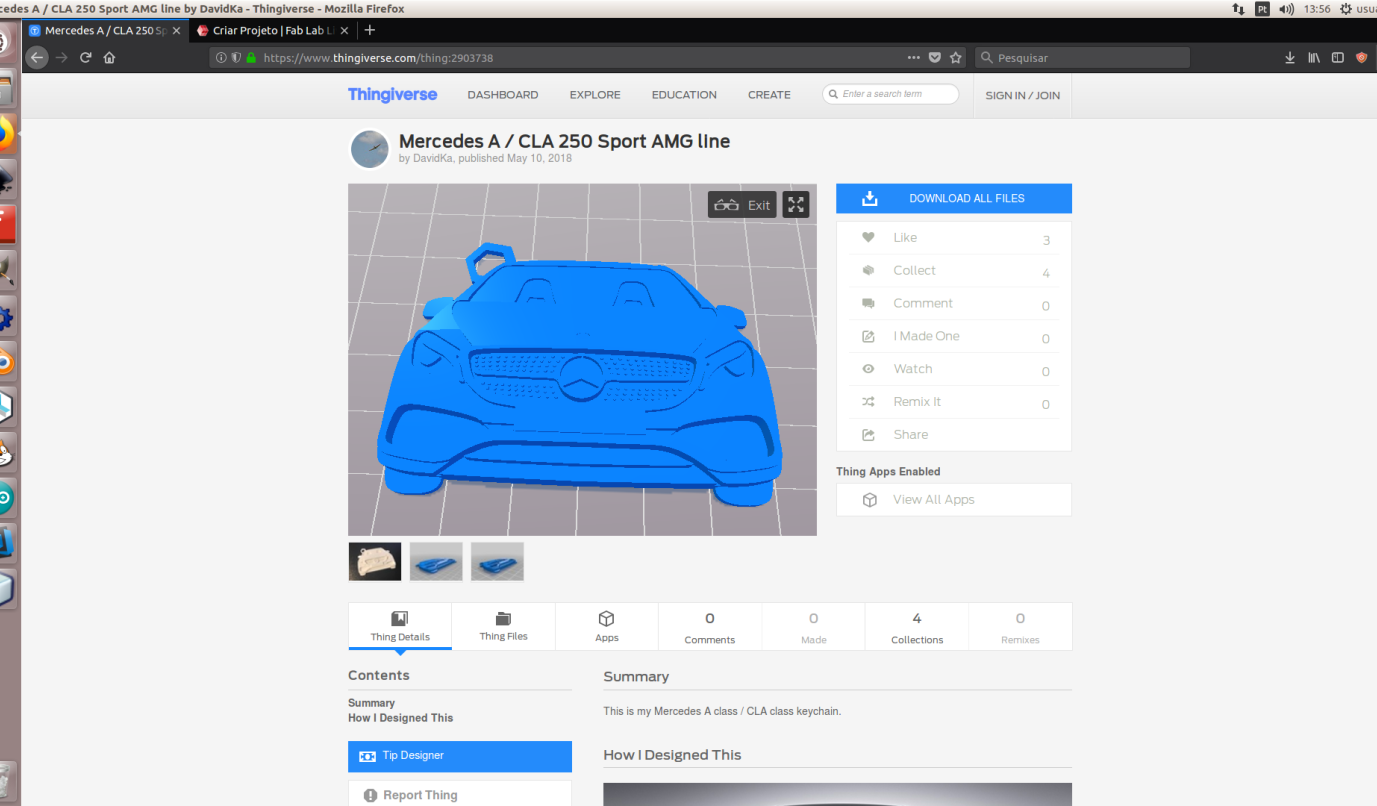Open the Apps tab
Screen dimensions: 1377x806
coord(607,626)
